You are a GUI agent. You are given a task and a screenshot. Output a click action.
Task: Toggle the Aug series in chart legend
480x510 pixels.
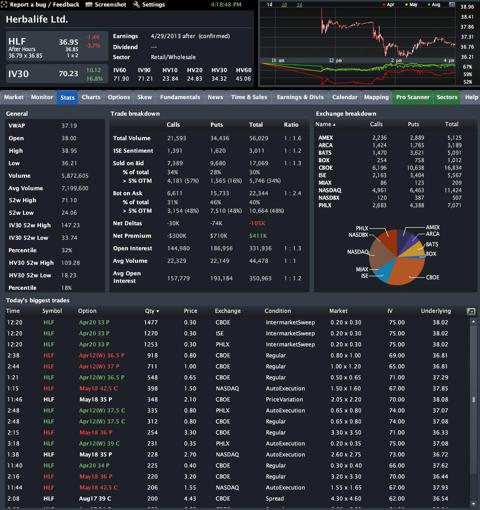(x=434, y=5)
